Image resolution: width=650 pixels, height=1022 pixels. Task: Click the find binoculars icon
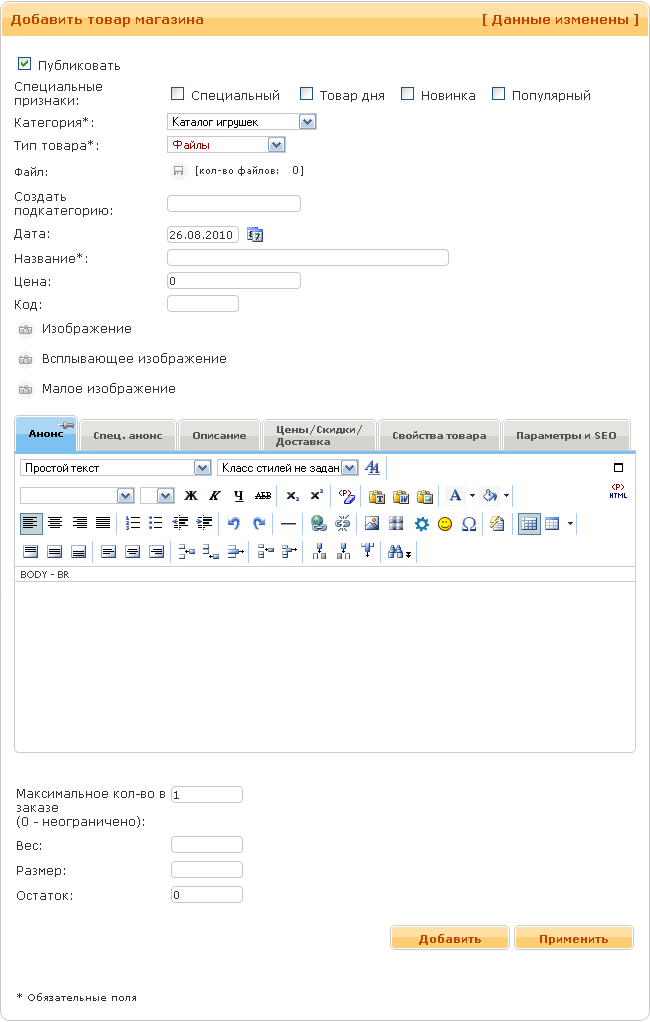point(397,551)
